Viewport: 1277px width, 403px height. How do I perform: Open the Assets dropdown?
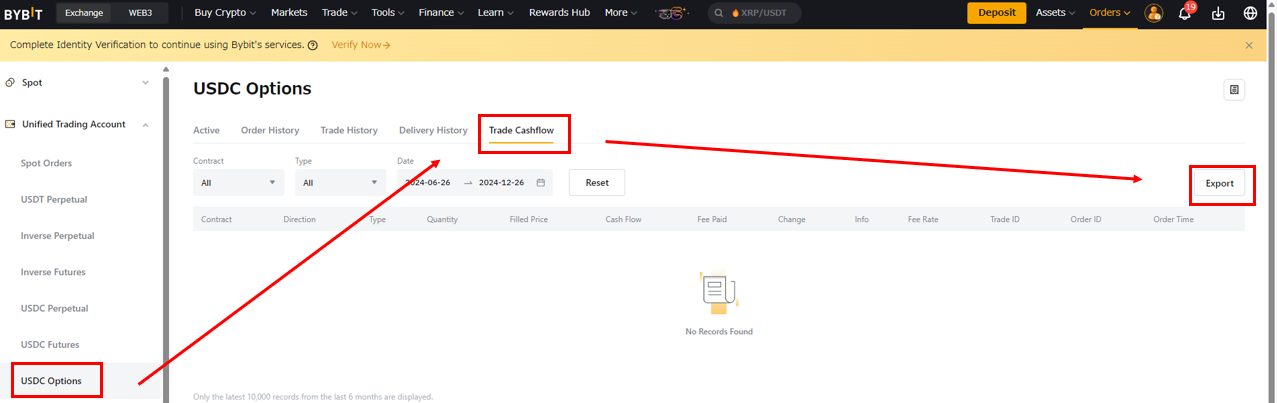point(1055,13)
